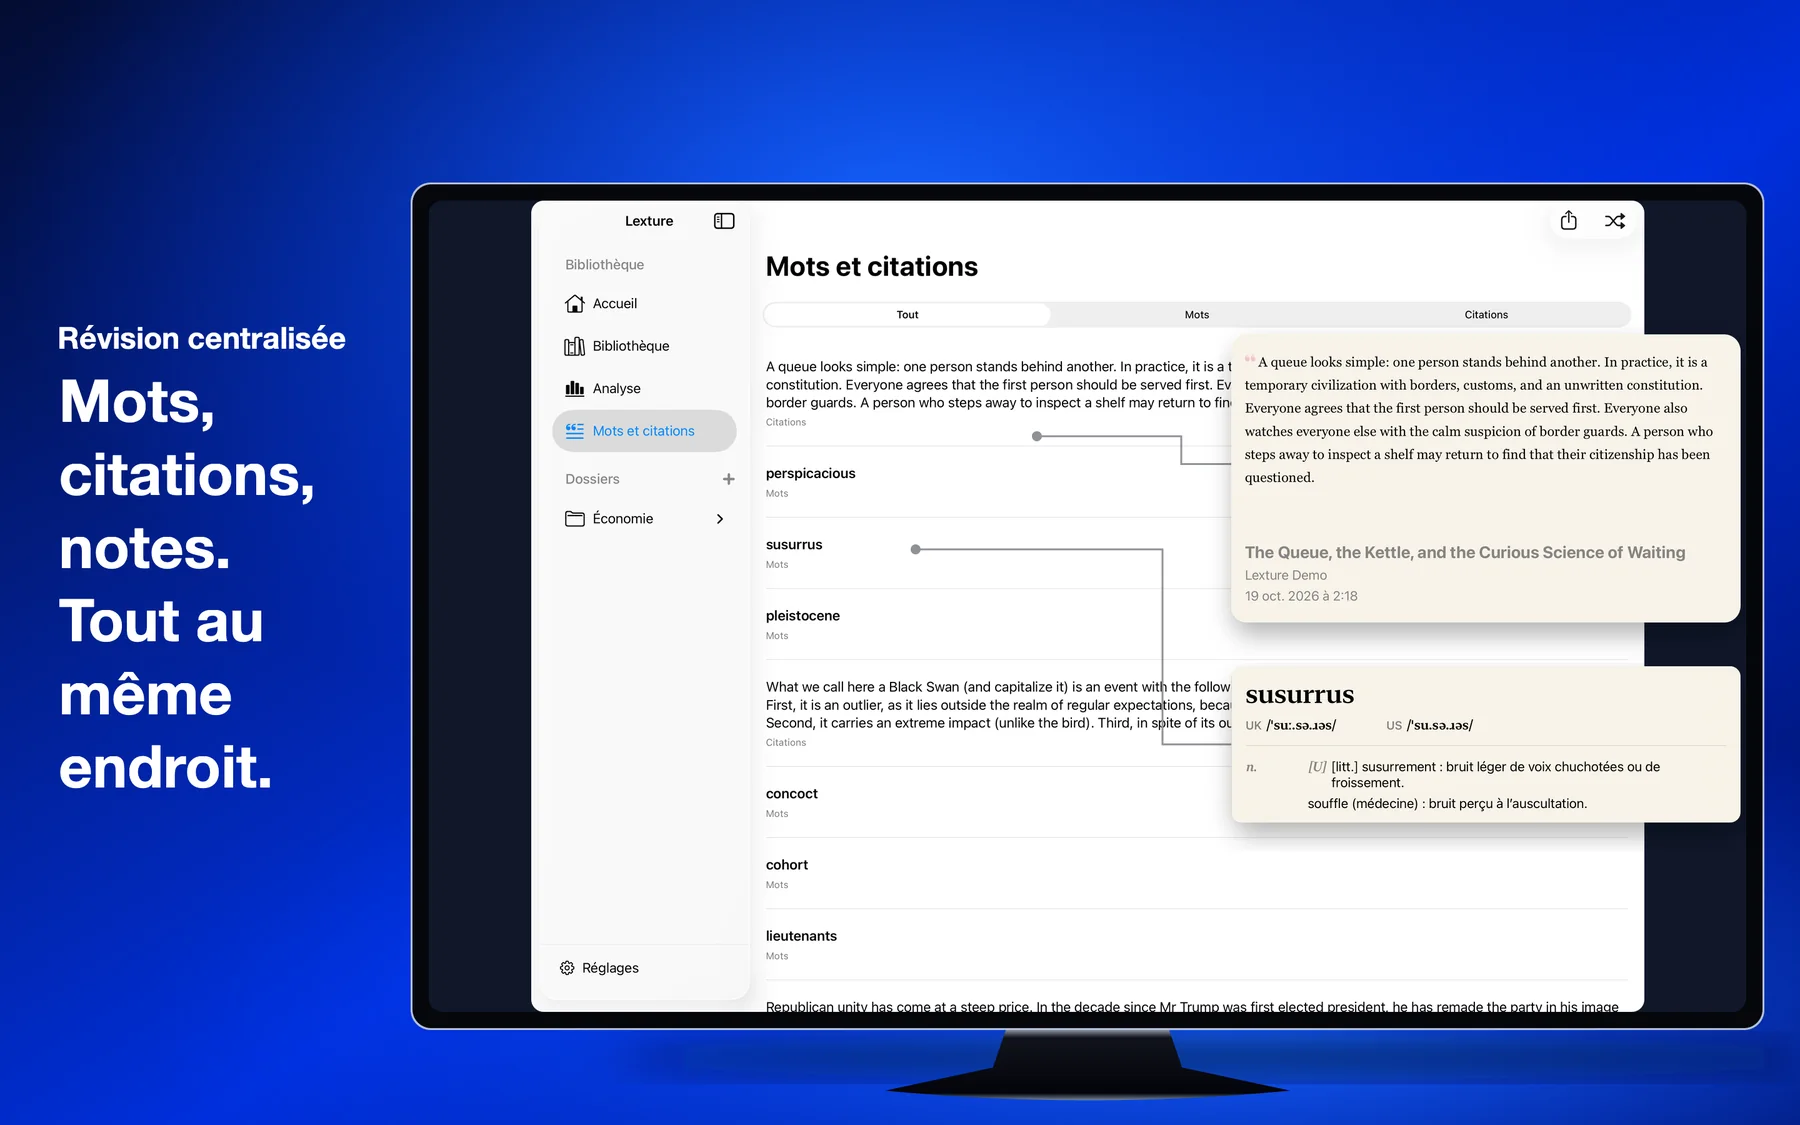Click the susurrus heading in definition card
Viewport: 1800px width, 1125px height.
1299,695
